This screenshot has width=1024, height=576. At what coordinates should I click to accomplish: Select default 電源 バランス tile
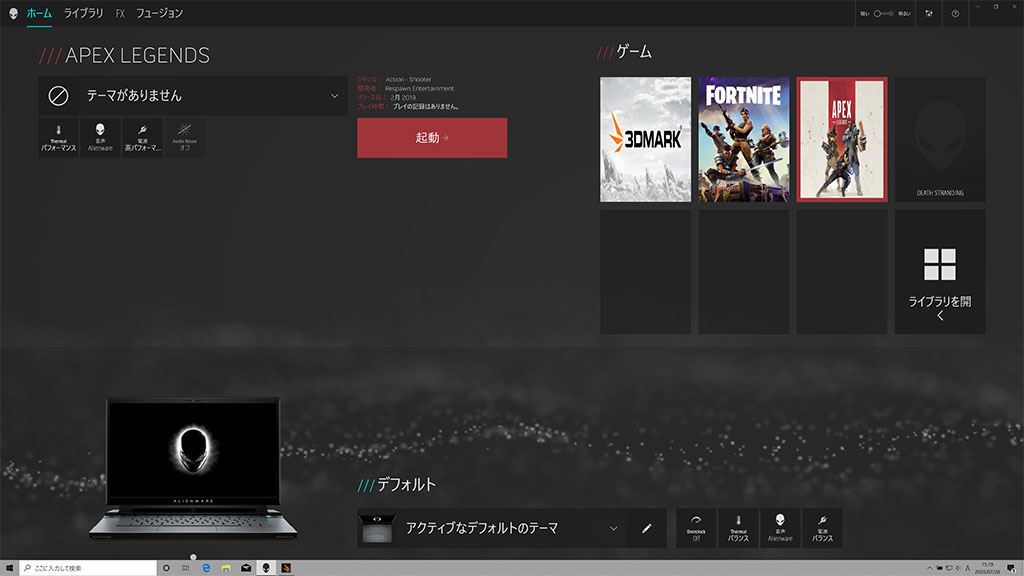[822, 528]
